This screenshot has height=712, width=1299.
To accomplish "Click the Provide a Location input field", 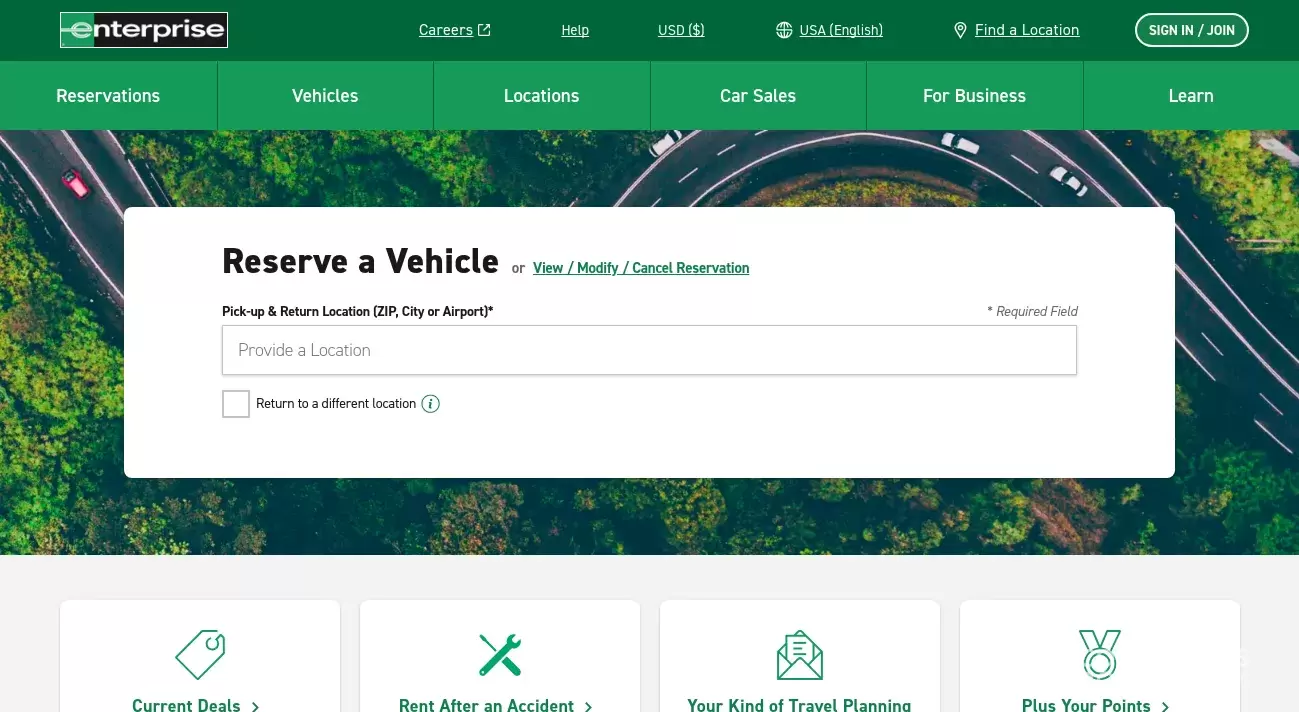I will point(649,350).
